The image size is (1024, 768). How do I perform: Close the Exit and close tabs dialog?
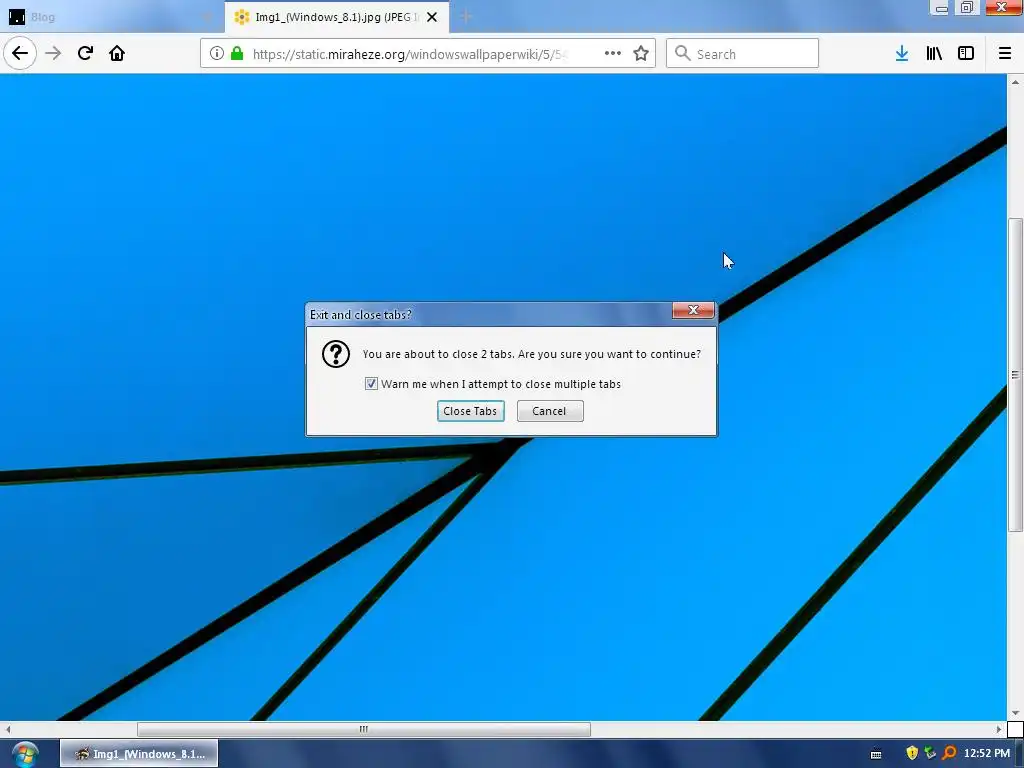pos(693,310)
